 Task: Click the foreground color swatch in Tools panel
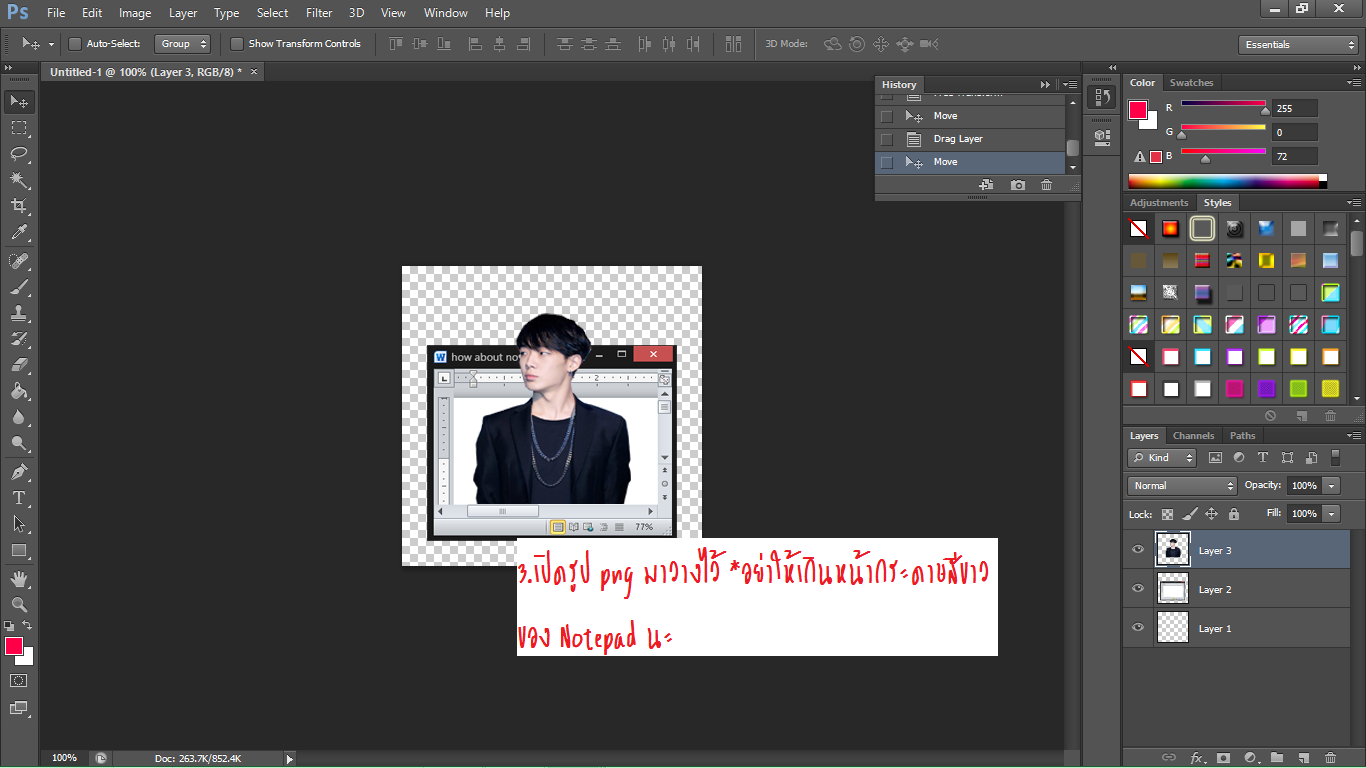[14, 646]
